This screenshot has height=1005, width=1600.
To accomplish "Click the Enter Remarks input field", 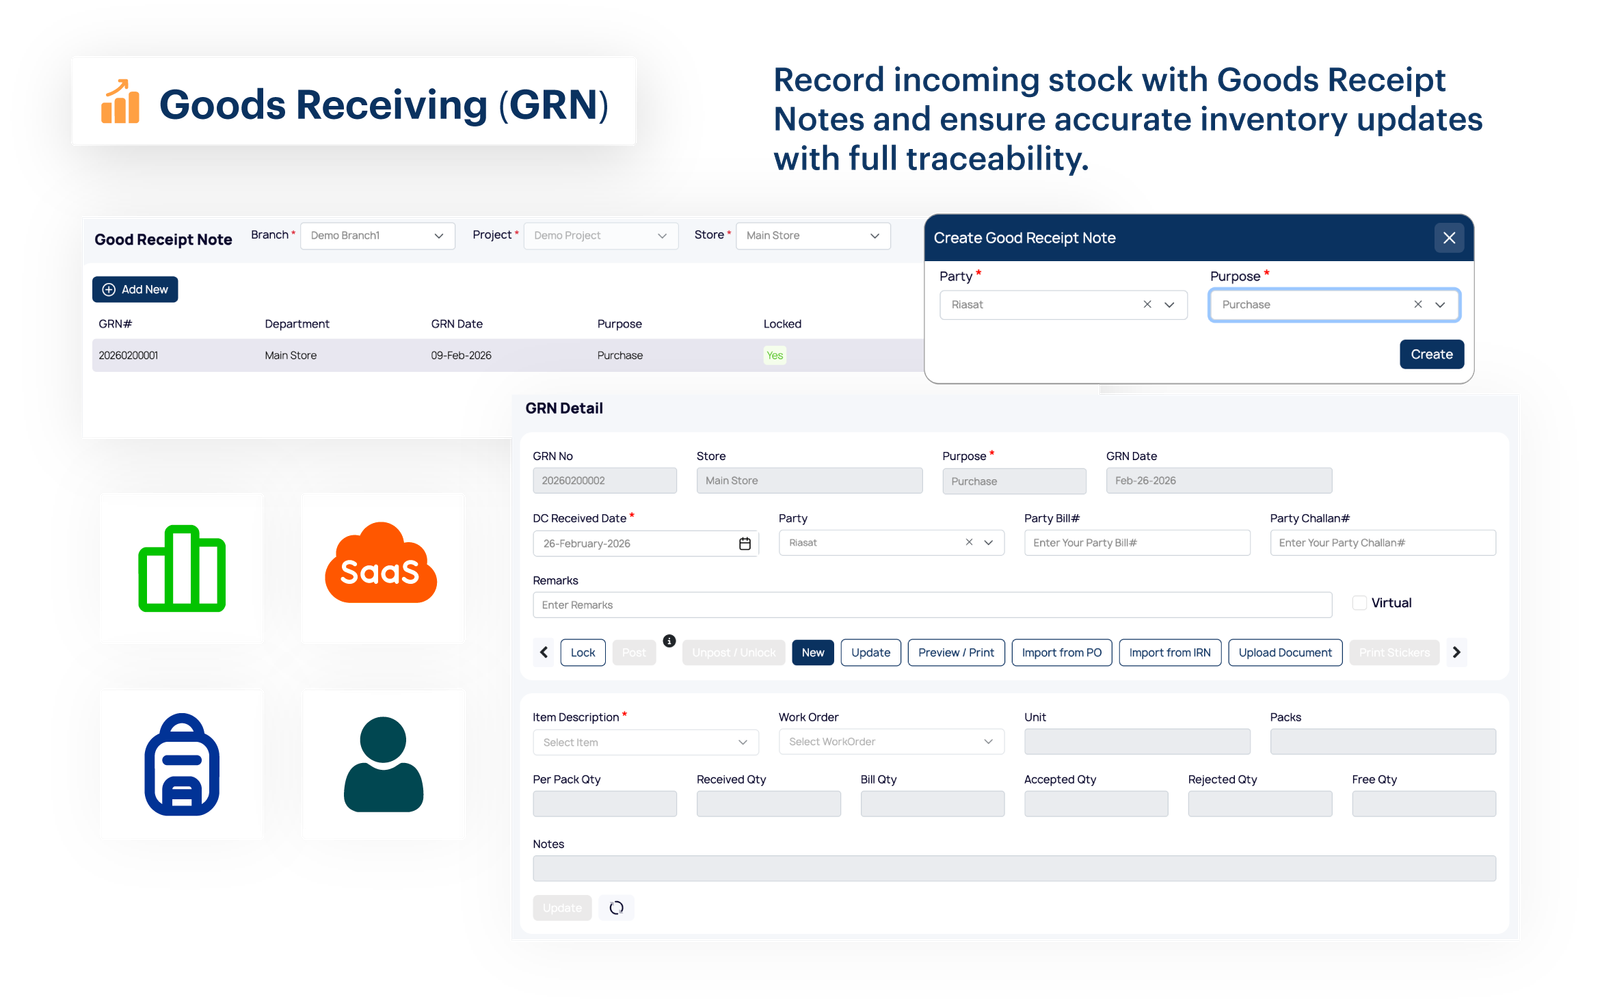I will click(x=930, y=604).
